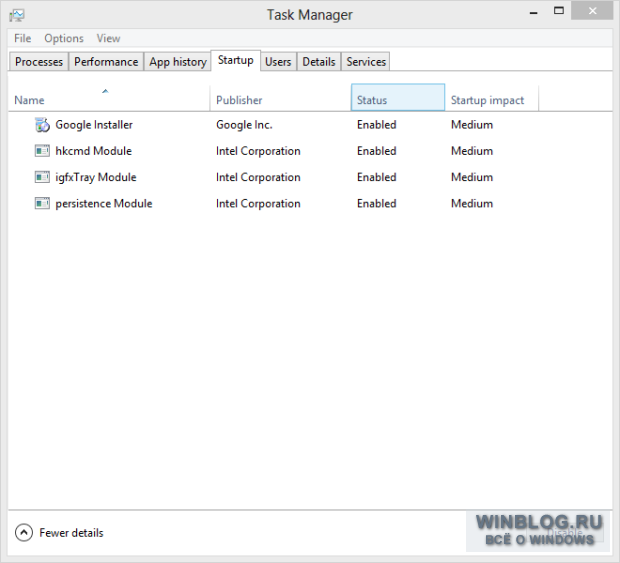Sort by the Name column header
This screenshot has width=620, height=563.
[x=109, y=98]
